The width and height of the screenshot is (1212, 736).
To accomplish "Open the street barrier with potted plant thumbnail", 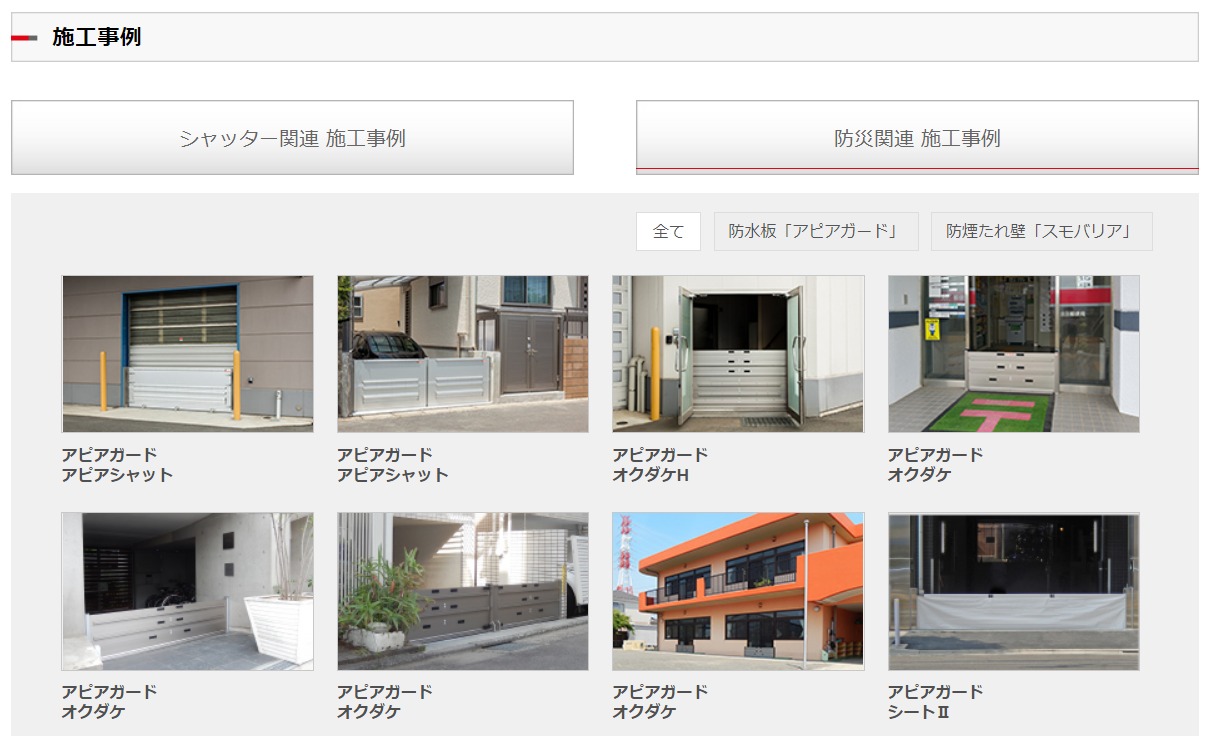I will [463, 591].
